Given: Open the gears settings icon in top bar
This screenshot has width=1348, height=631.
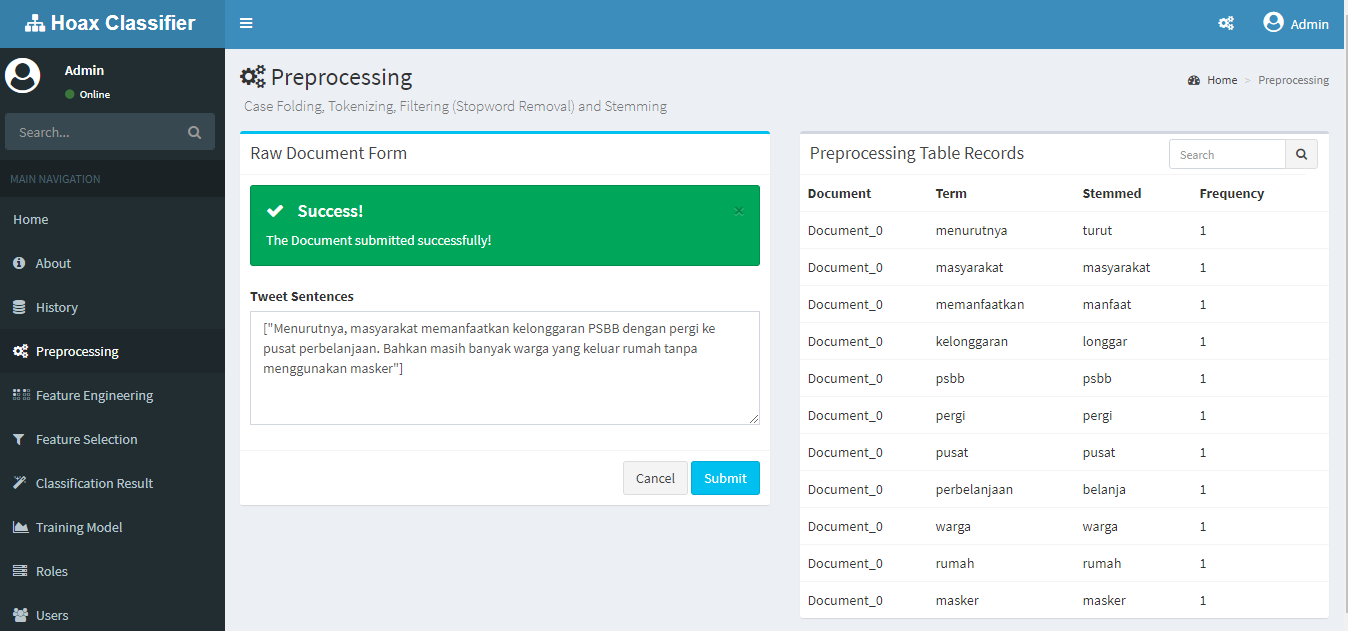Looking at the screenshot, I should (1226, 24).
